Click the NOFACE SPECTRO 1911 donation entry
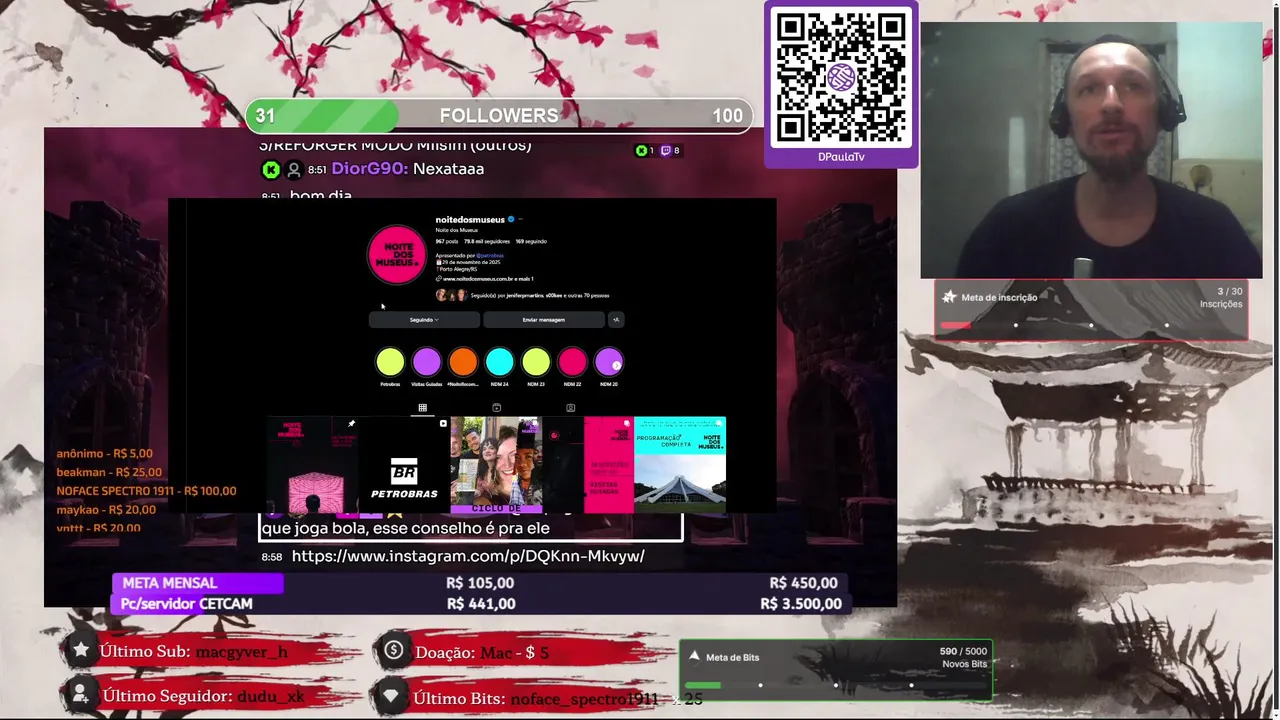Viewport: 1280px width, 720px height. (147, 491)
